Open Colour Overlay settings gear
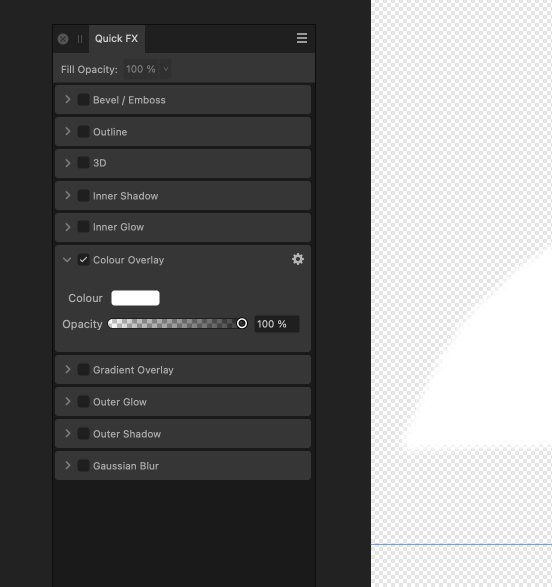The width and height of the screenshot is (552, 587). point(298,259)
